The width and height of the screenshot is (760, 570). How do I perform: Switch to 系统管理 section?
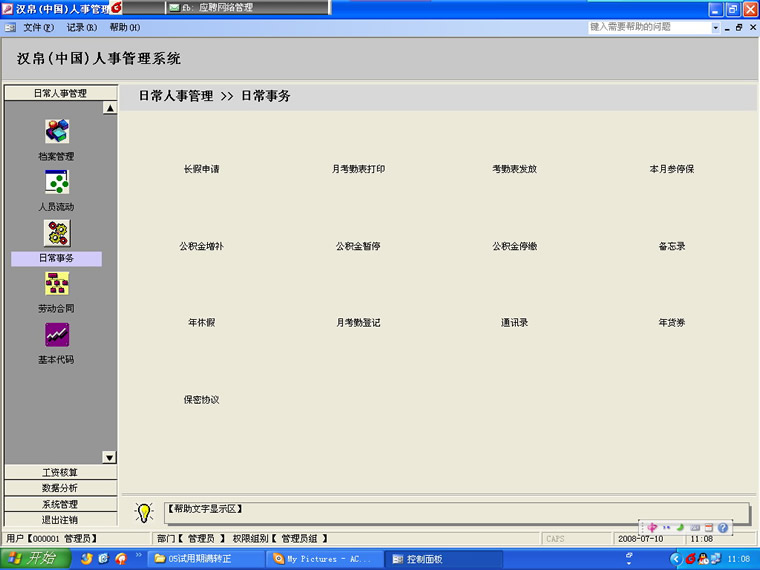(61, 504)
